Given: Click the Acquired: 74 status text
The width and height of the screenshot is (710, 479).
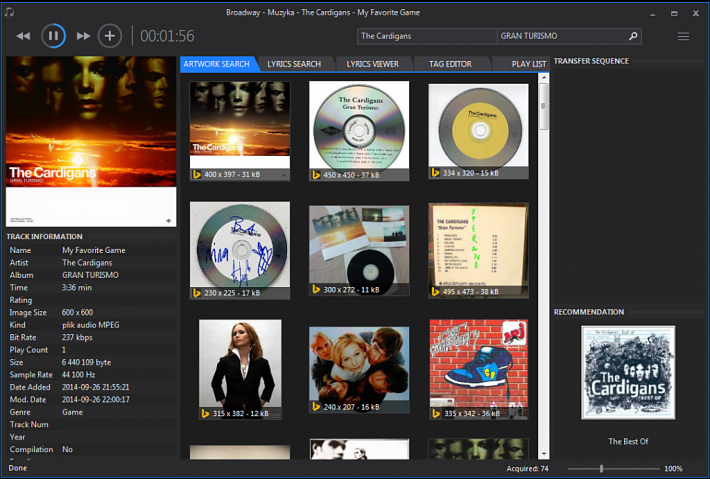Looking at the screenshot, I should click(527, 469).
